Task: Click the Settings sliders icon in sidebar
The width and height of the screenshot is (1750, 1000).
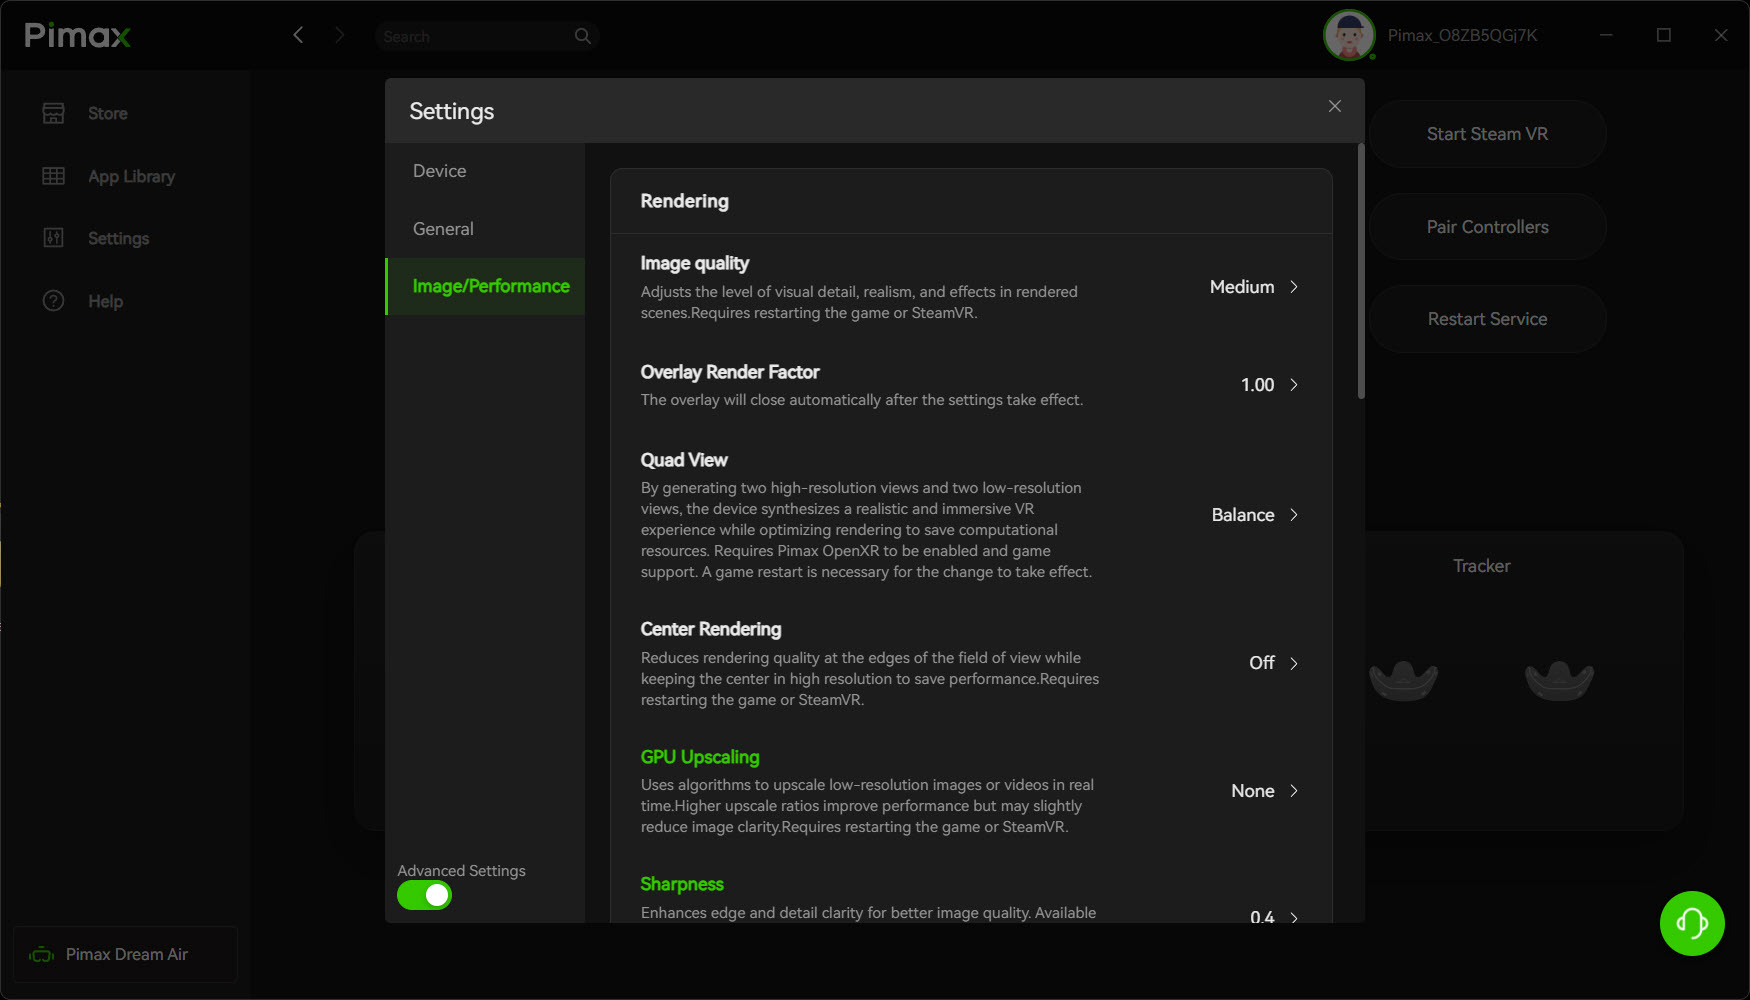Action: (53, 238)
